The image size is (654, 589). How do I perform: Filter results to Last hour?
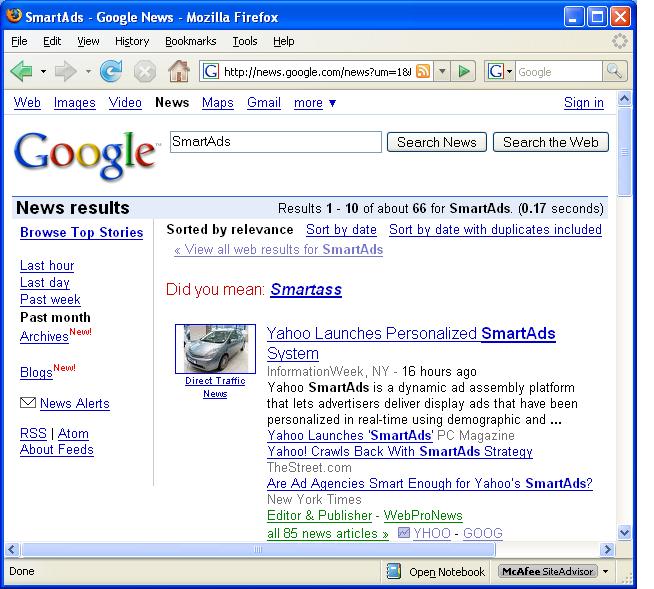click(47, 266)
